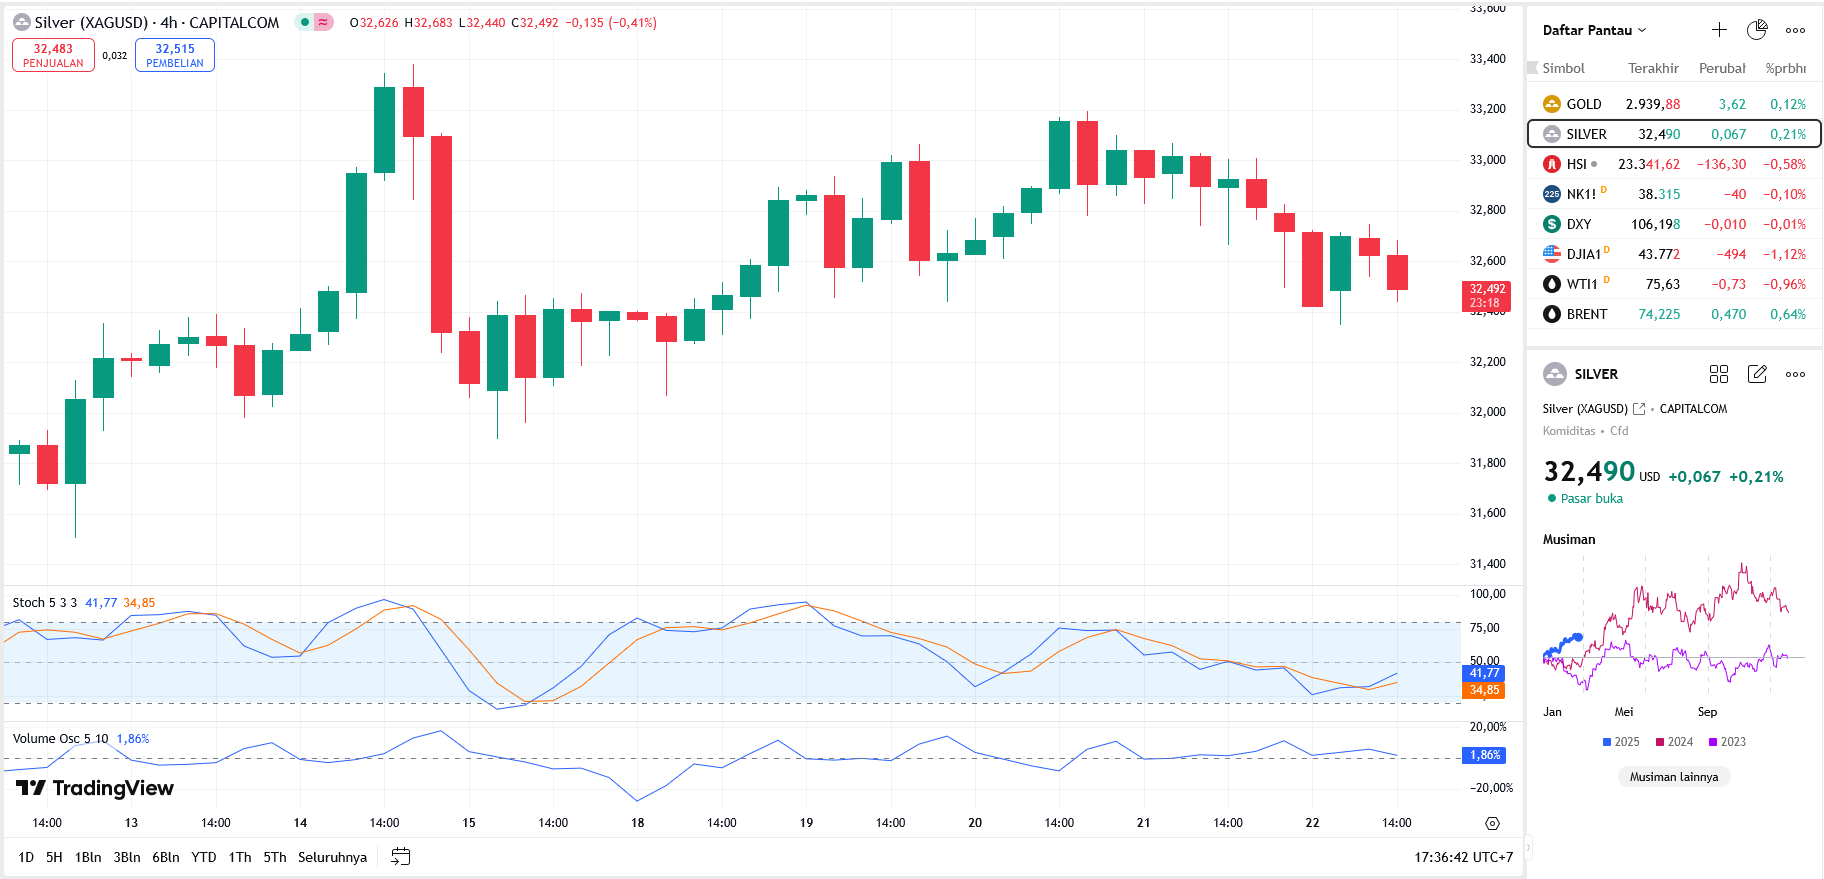Click the Musiman lainnya button
Viewport: 1824px width, 879px height.
click(1673, 777)
